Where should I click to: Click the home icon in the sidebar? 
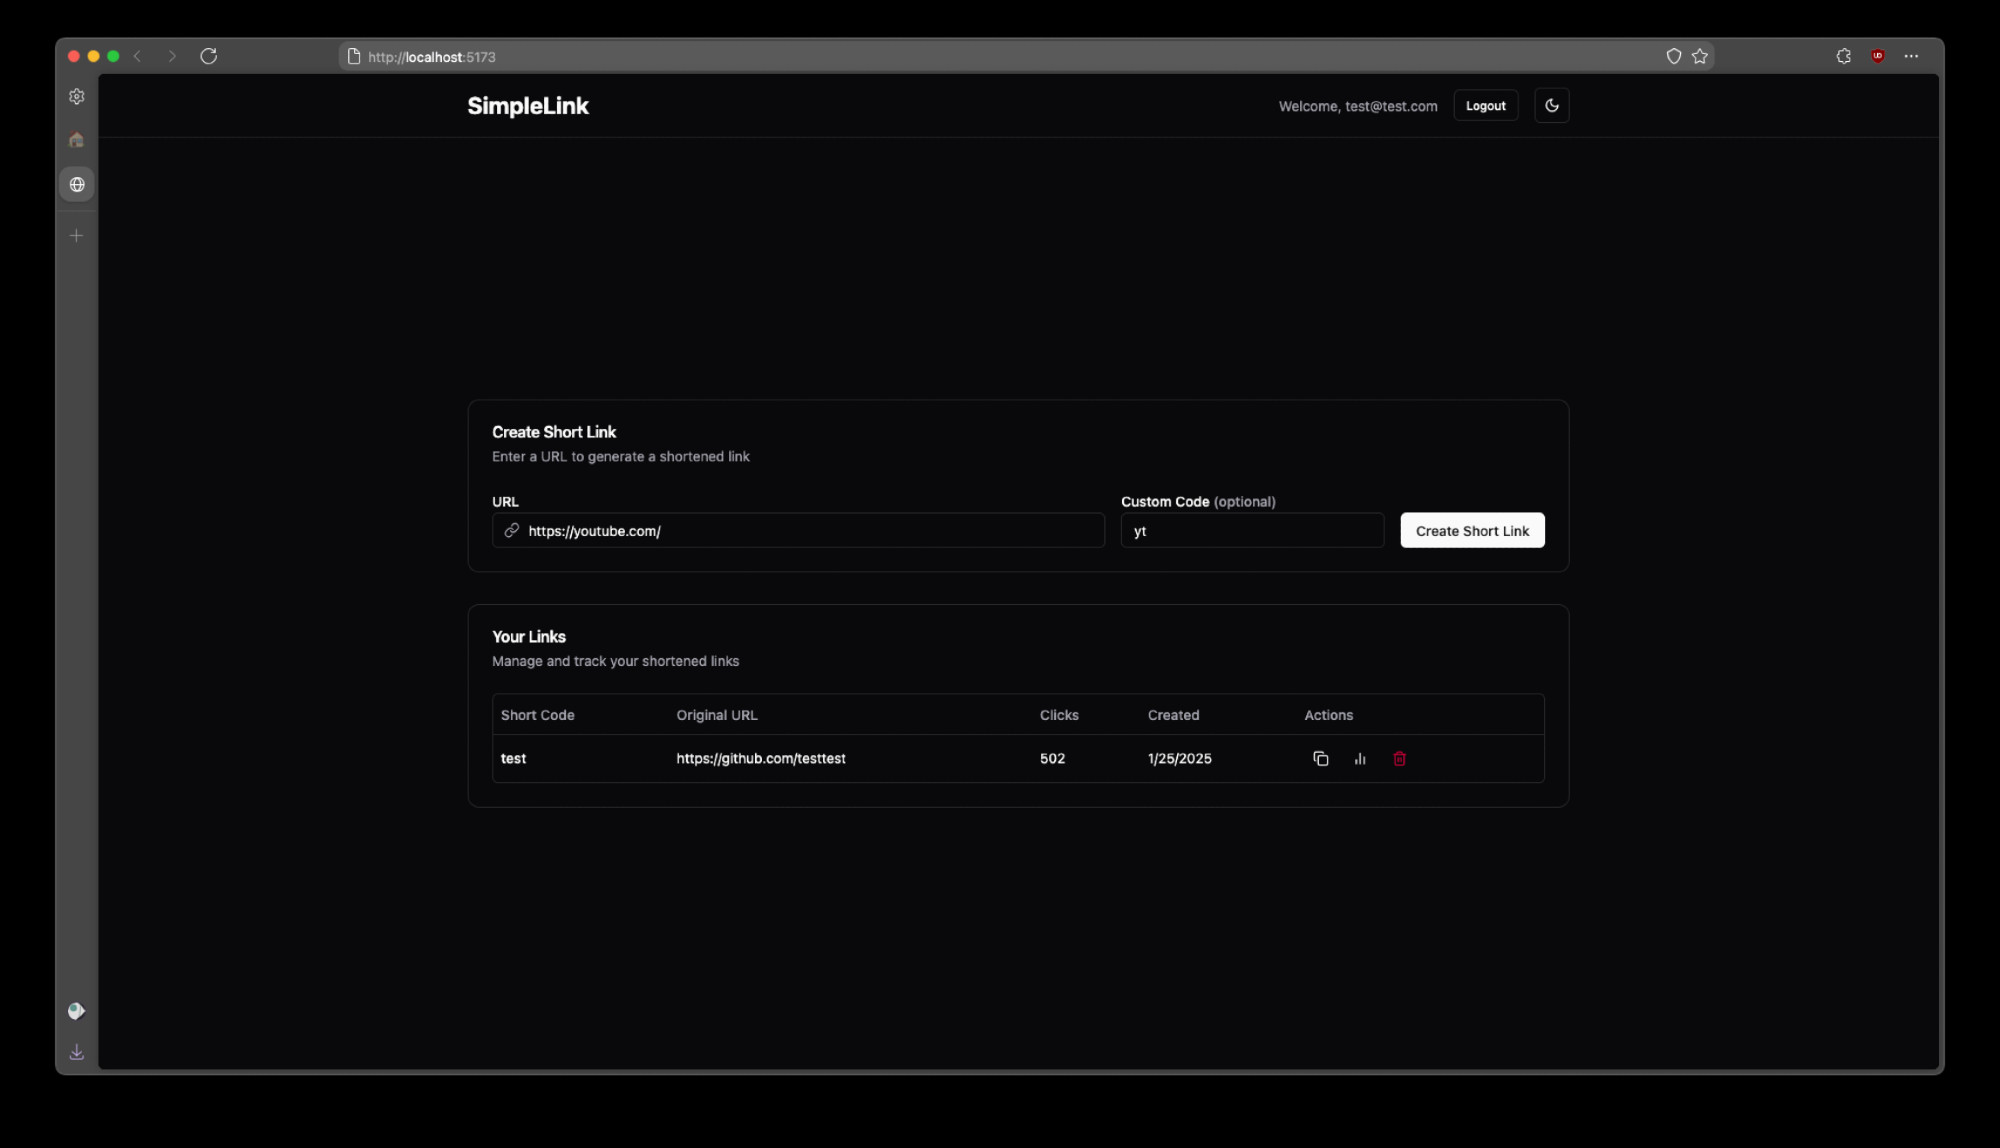[77, 140]
